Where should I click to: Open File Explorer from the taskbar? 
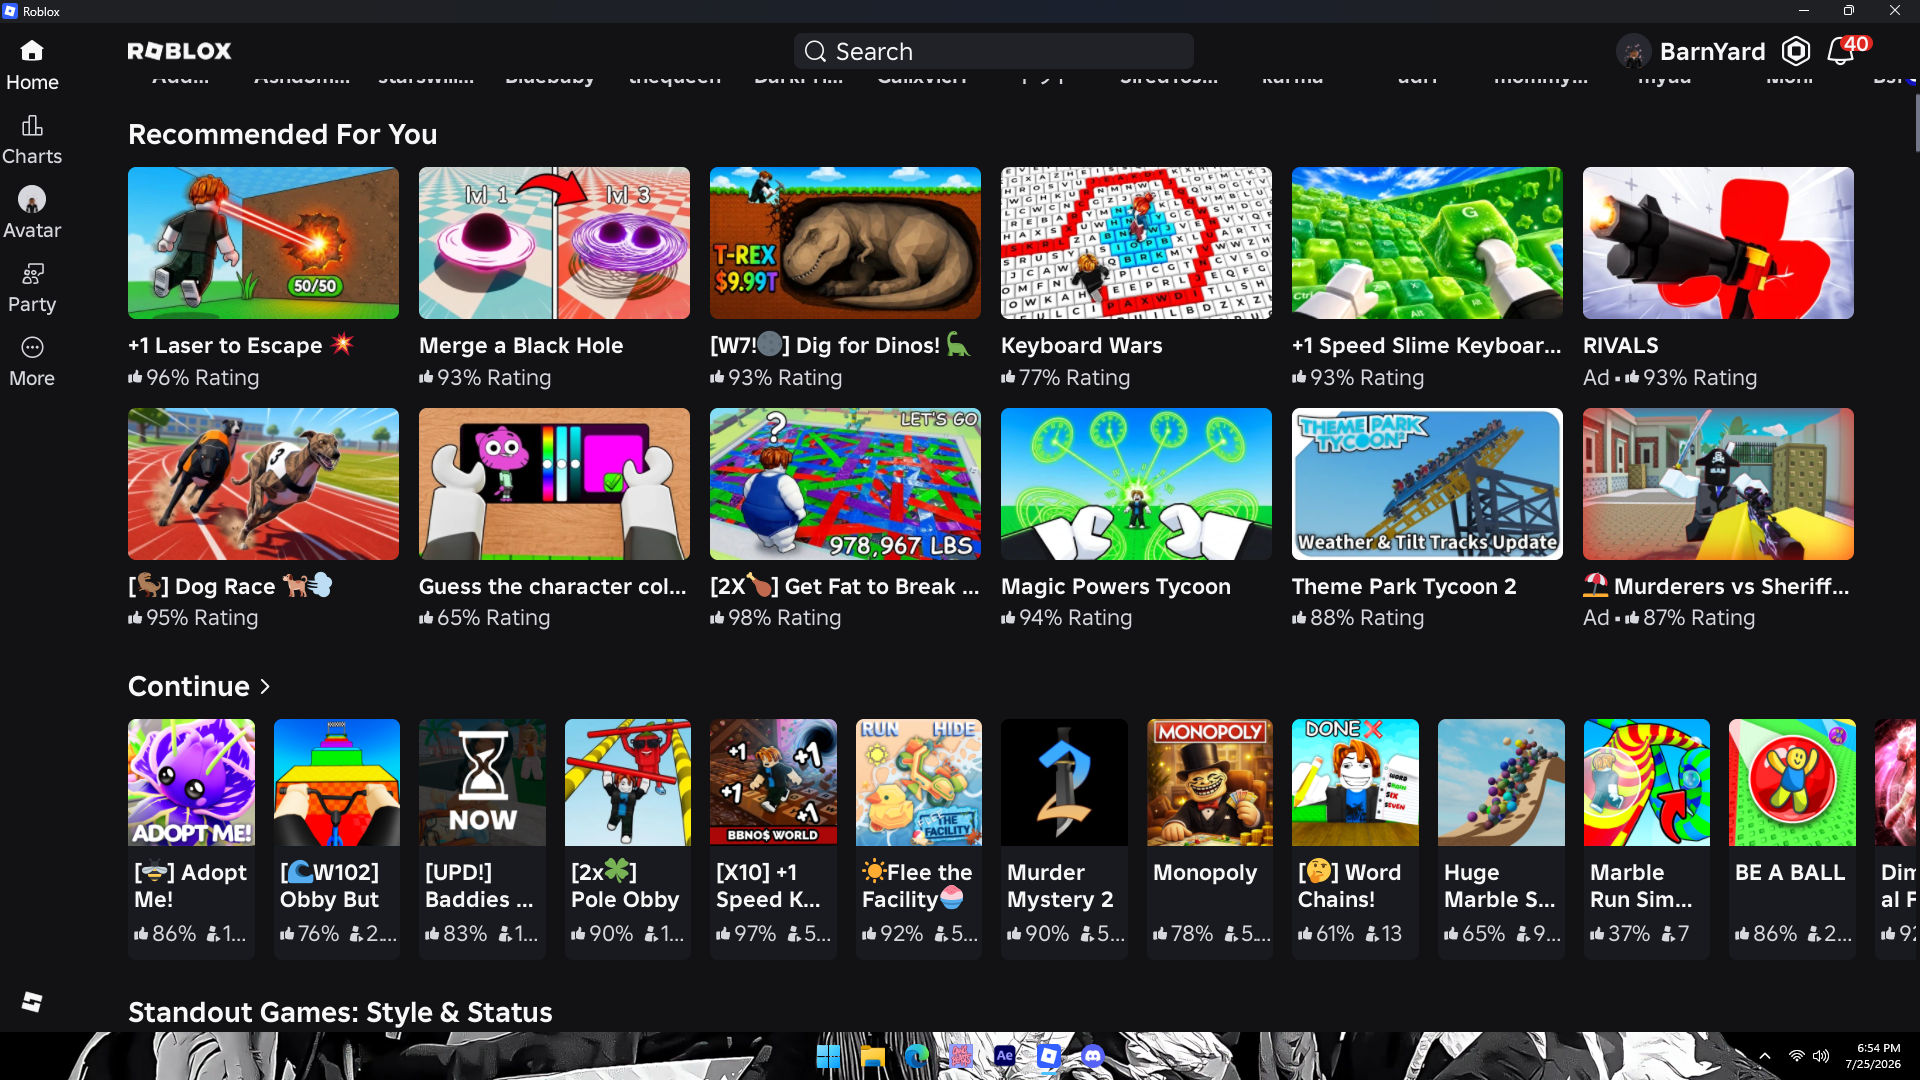pos(873,1056)
